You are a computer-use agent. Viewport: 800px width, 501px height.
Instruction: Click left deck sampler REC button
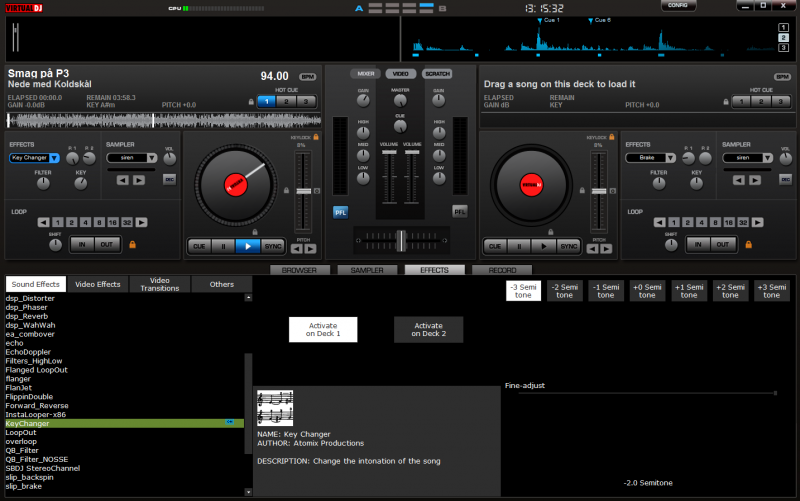(169, 180)
